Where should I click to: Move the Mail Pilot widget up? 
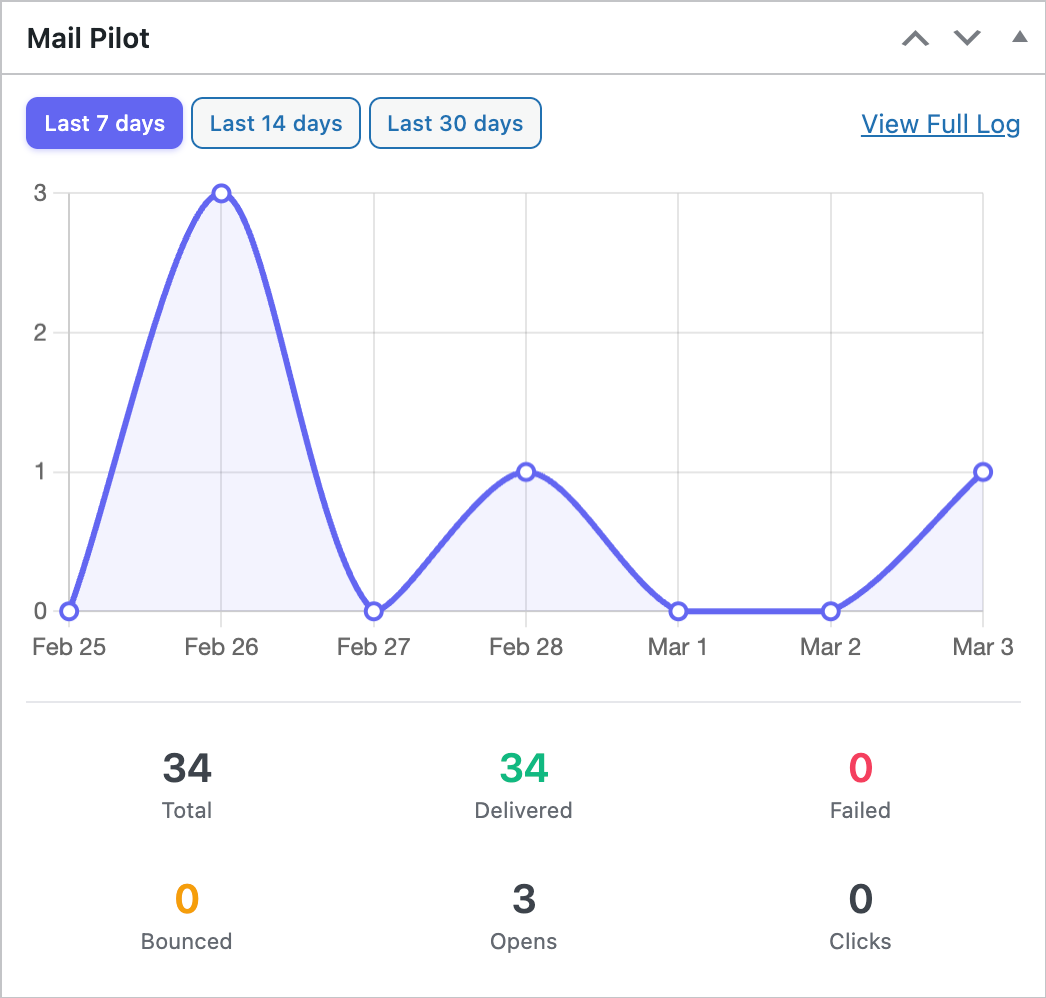915,38
